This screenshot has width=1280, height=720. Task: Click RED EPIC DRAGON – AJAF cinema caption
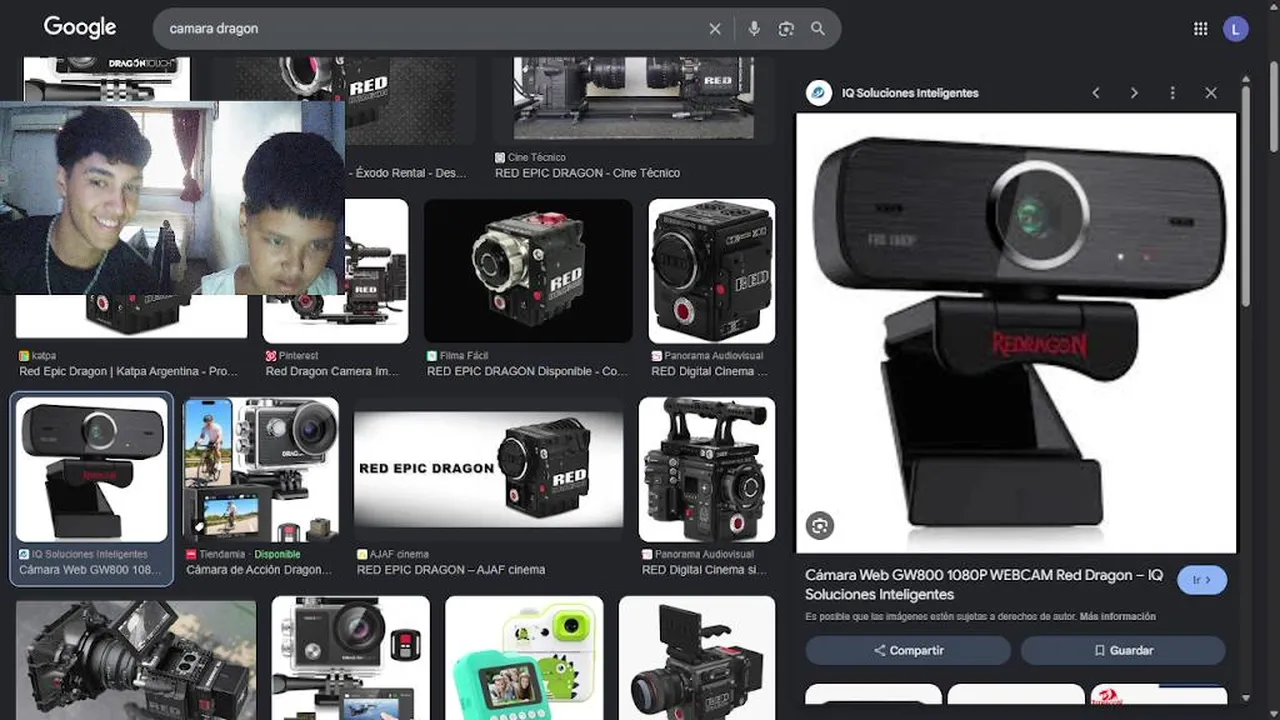click(x=451, y=570)
